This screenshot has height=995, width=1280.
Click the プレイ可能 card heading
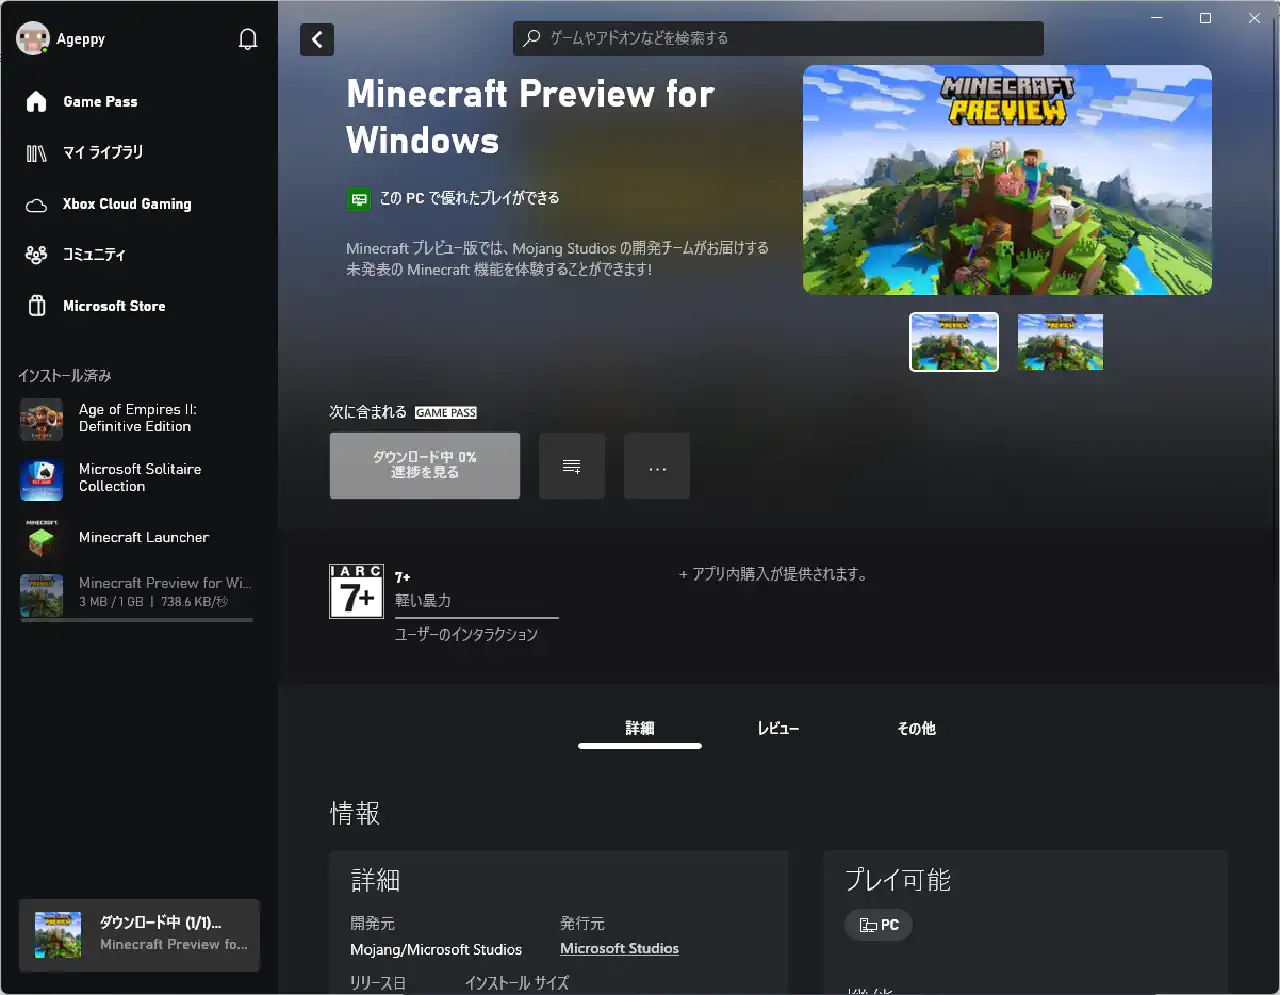tap(898, 880)
